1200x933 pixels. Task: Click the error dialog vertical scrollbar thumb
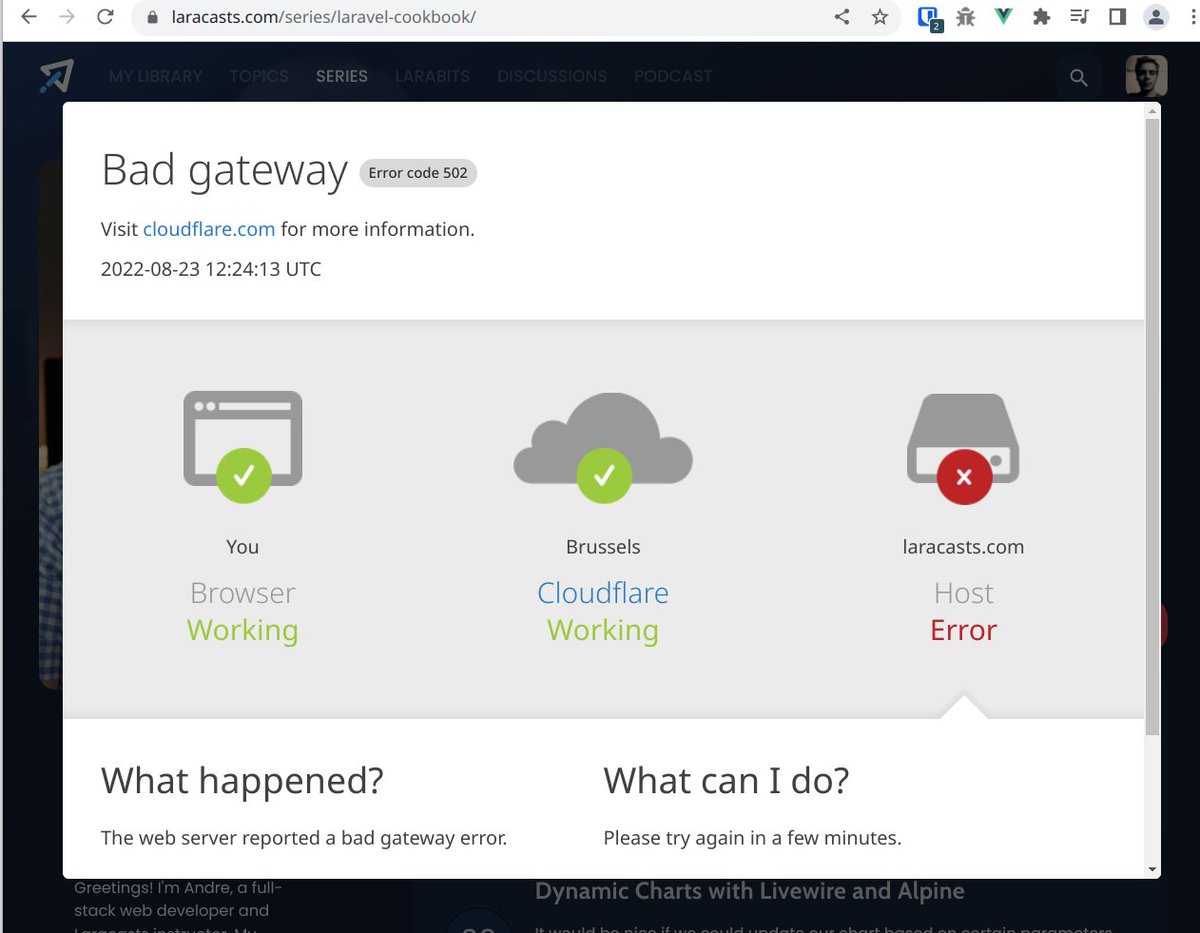pyautogui.click(x=1153, y=425)
